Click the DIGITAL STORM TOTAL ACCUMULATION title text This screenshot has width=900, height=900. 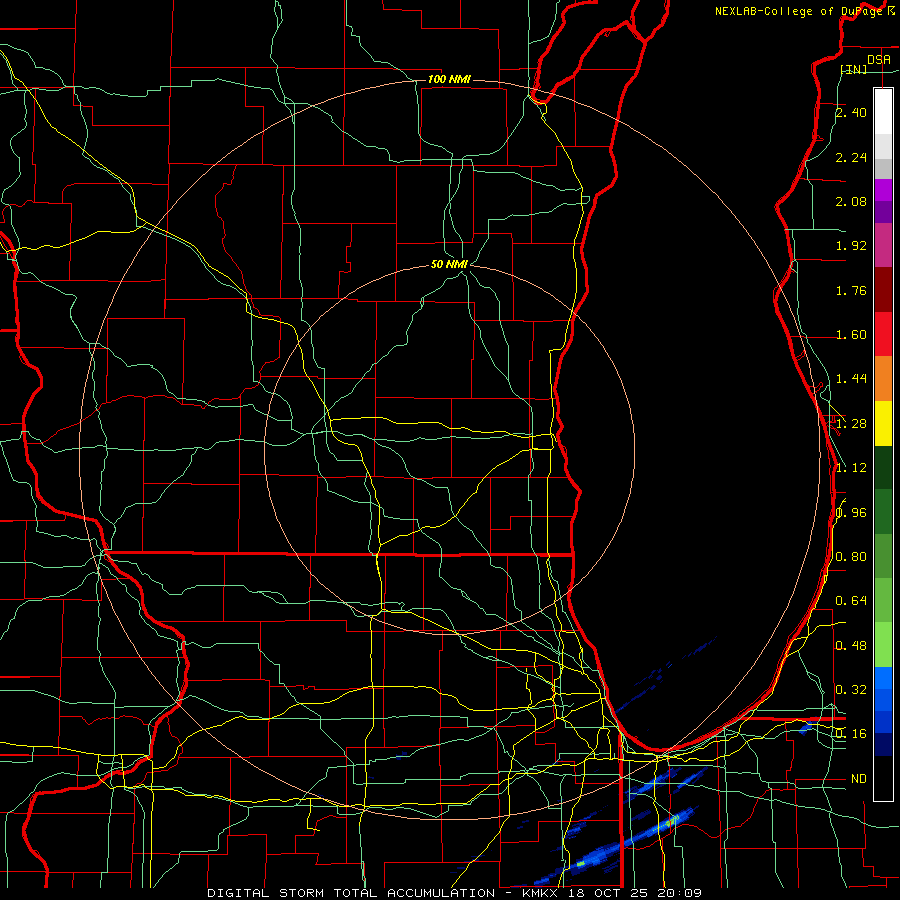[x=351, y=893]
